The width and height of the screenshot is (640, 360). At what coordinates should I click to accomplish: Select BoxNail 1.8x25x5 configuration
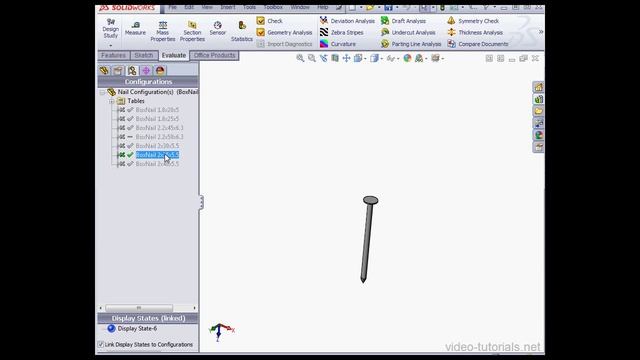157,119
